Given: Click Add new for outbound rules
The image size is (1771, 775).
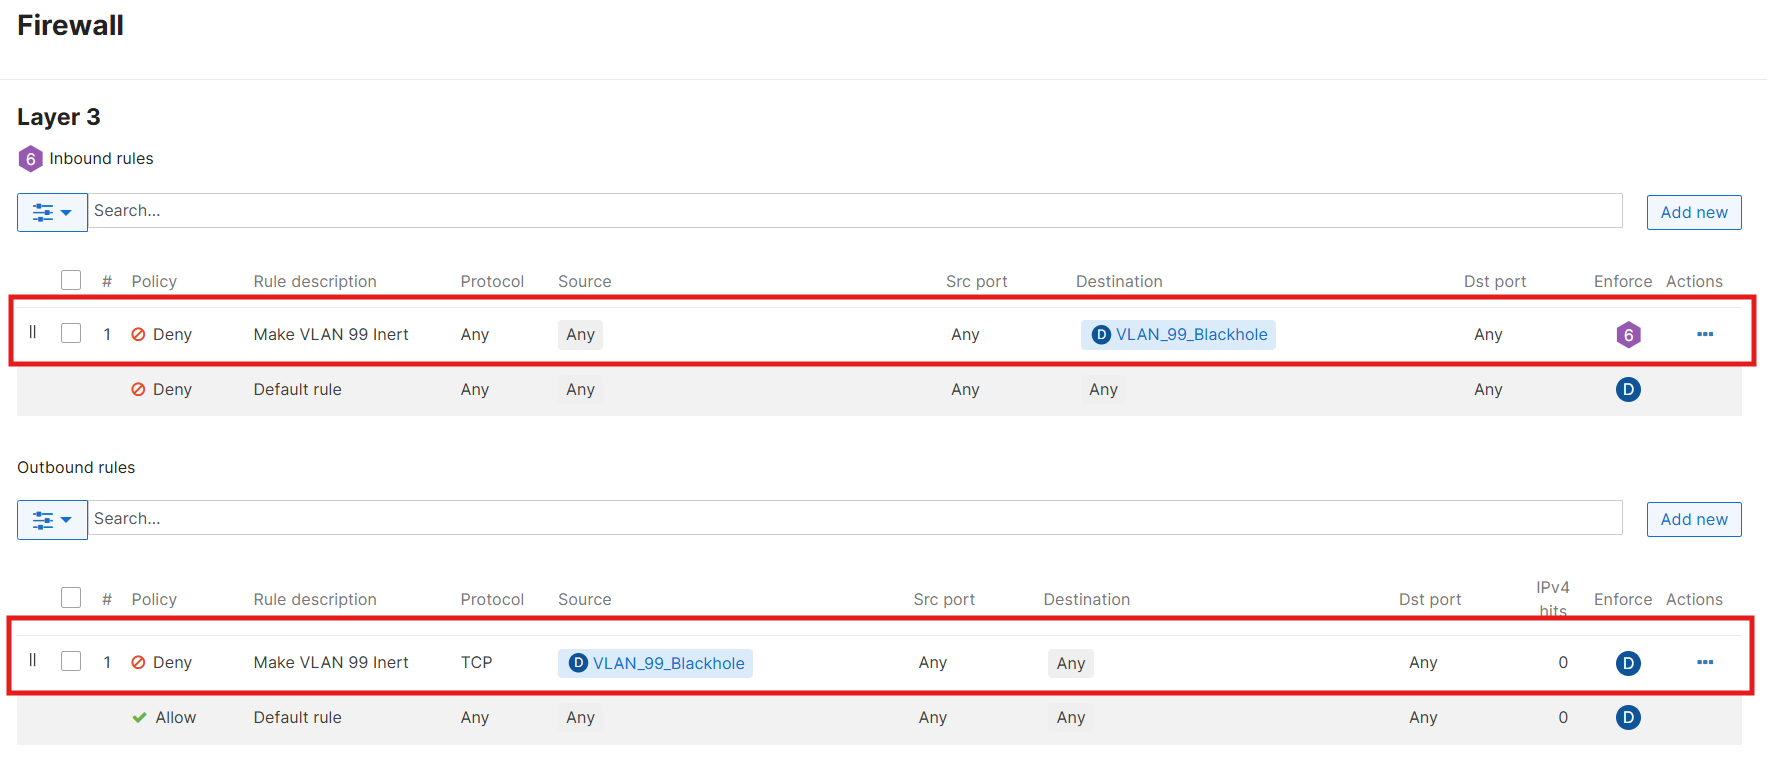Looking at the screenshot, I should click(x=1693, y=519).
